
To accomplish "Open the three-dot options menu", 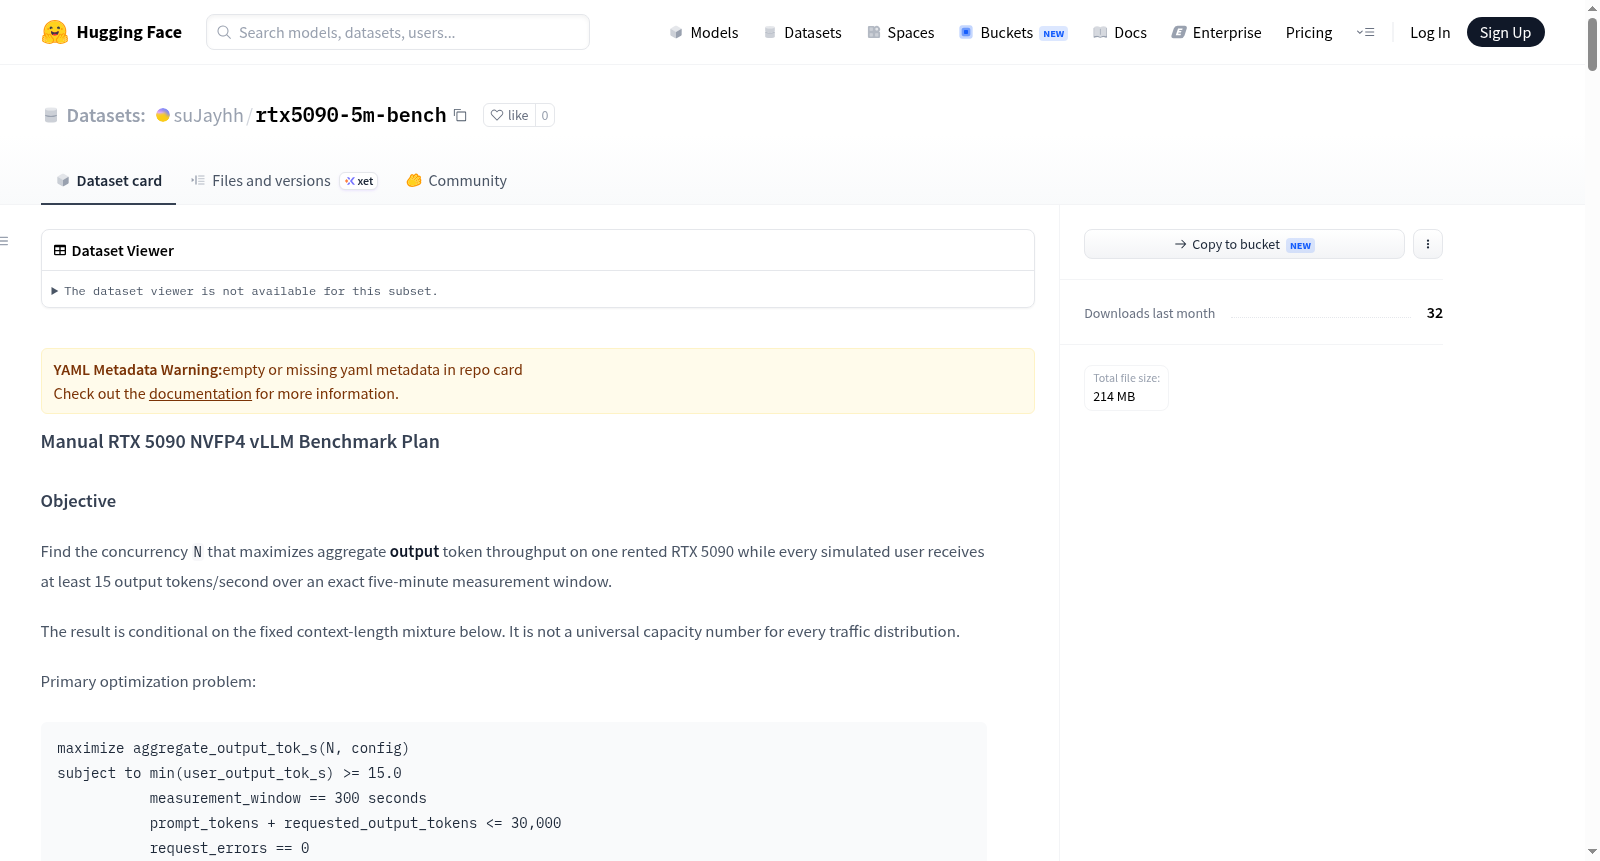I will click(1428, 244).
